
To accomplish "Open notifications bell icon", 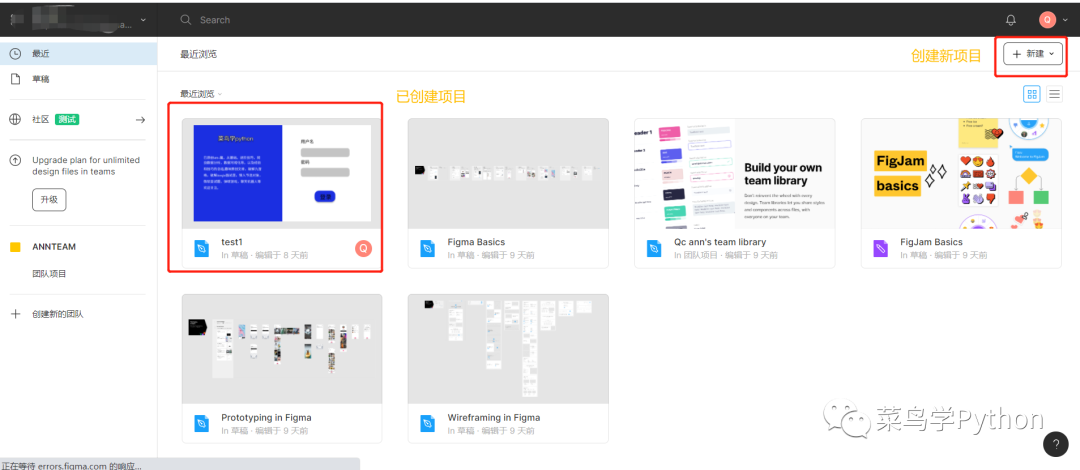I will (1011, 20).
